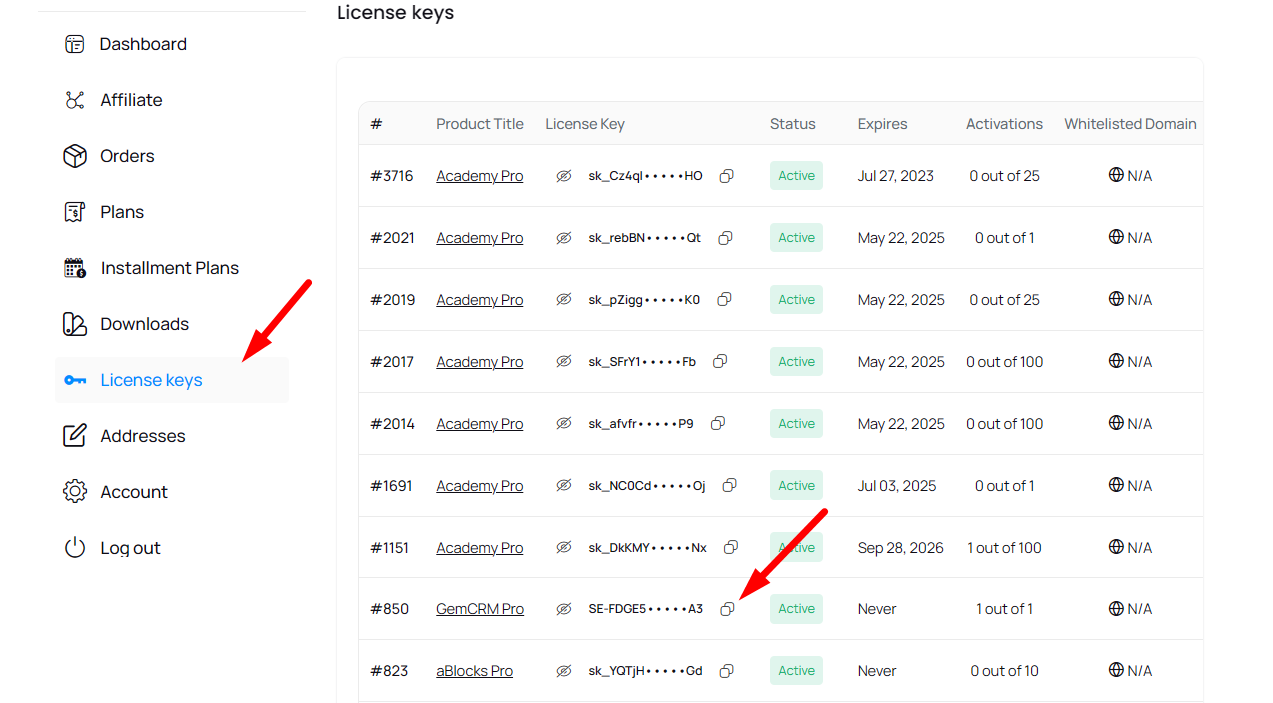Click the 'Sep 28, 2026' expiry date
Image resolution: width=1273 pixels, height=703 pixels.
[x=901, y=548]
